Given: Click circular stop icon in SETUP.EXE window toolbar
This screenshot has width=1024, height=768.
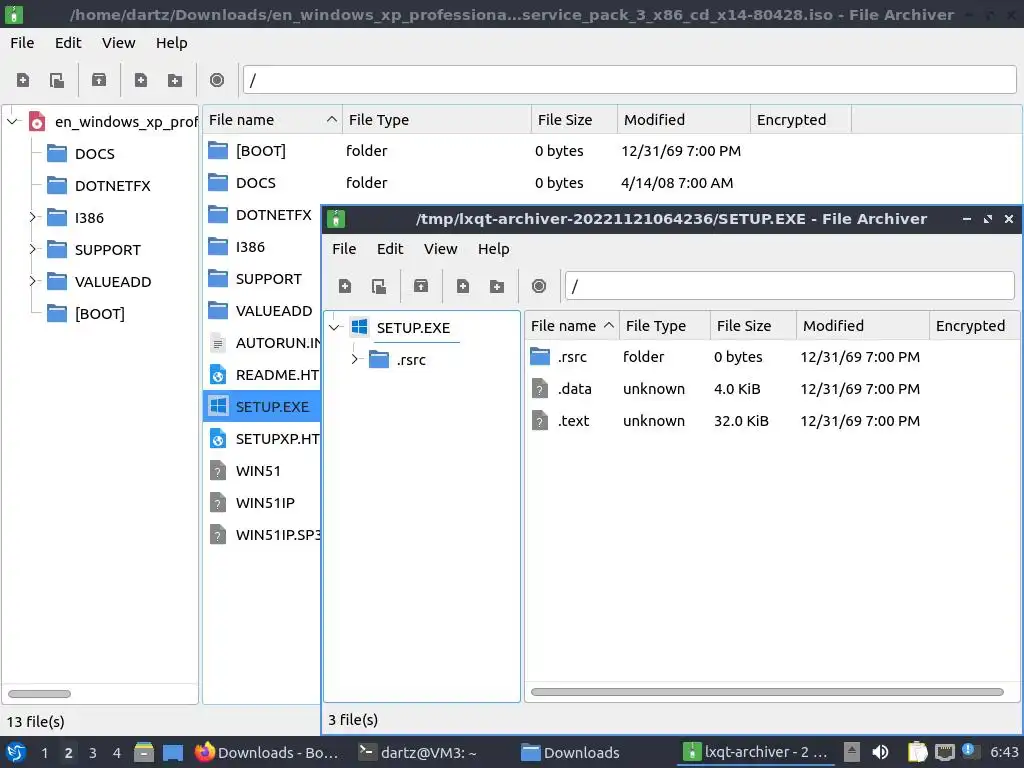Looking at the screenshot, I should (x=539, y=286).
